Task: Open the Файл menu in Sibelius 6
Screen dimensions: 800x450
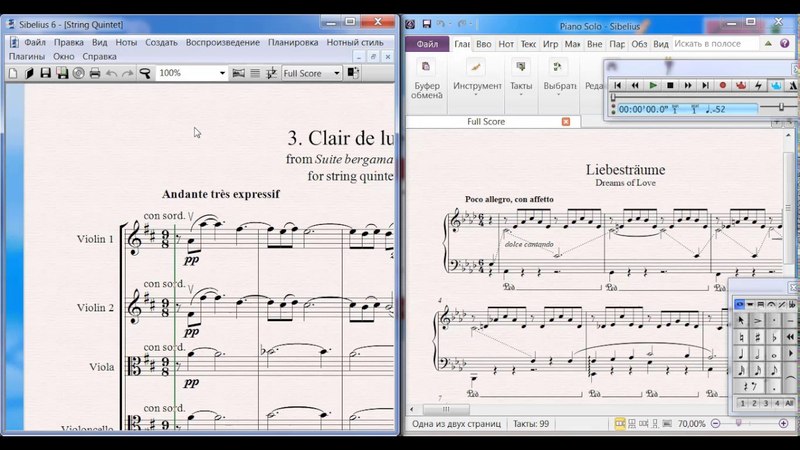Action: point(35,42)
